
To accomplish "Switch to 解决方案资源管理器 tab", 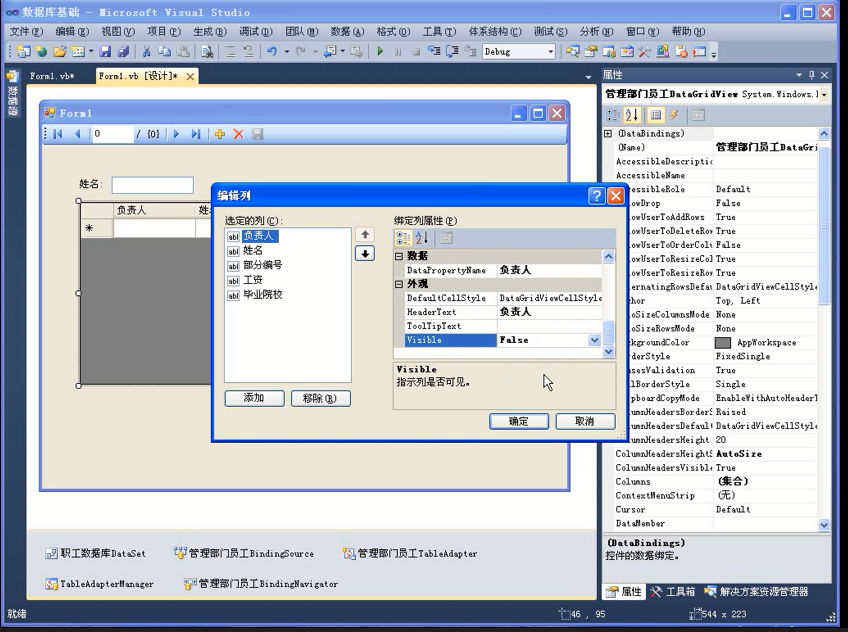I will (x=757, y=592).
